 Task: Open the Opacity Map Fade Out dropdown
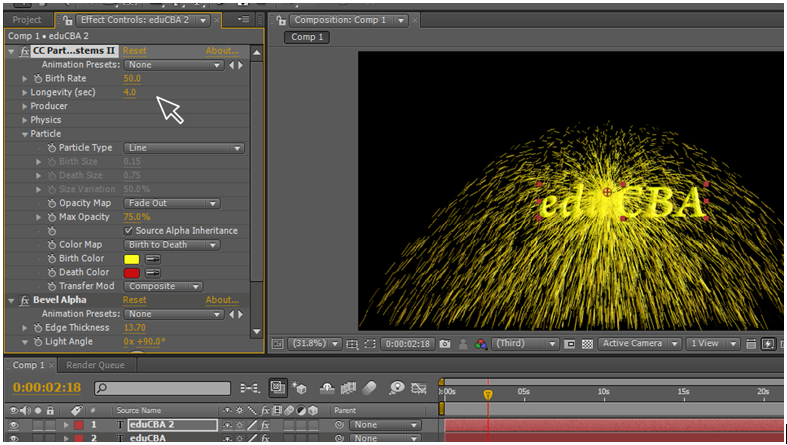point(172,203)
